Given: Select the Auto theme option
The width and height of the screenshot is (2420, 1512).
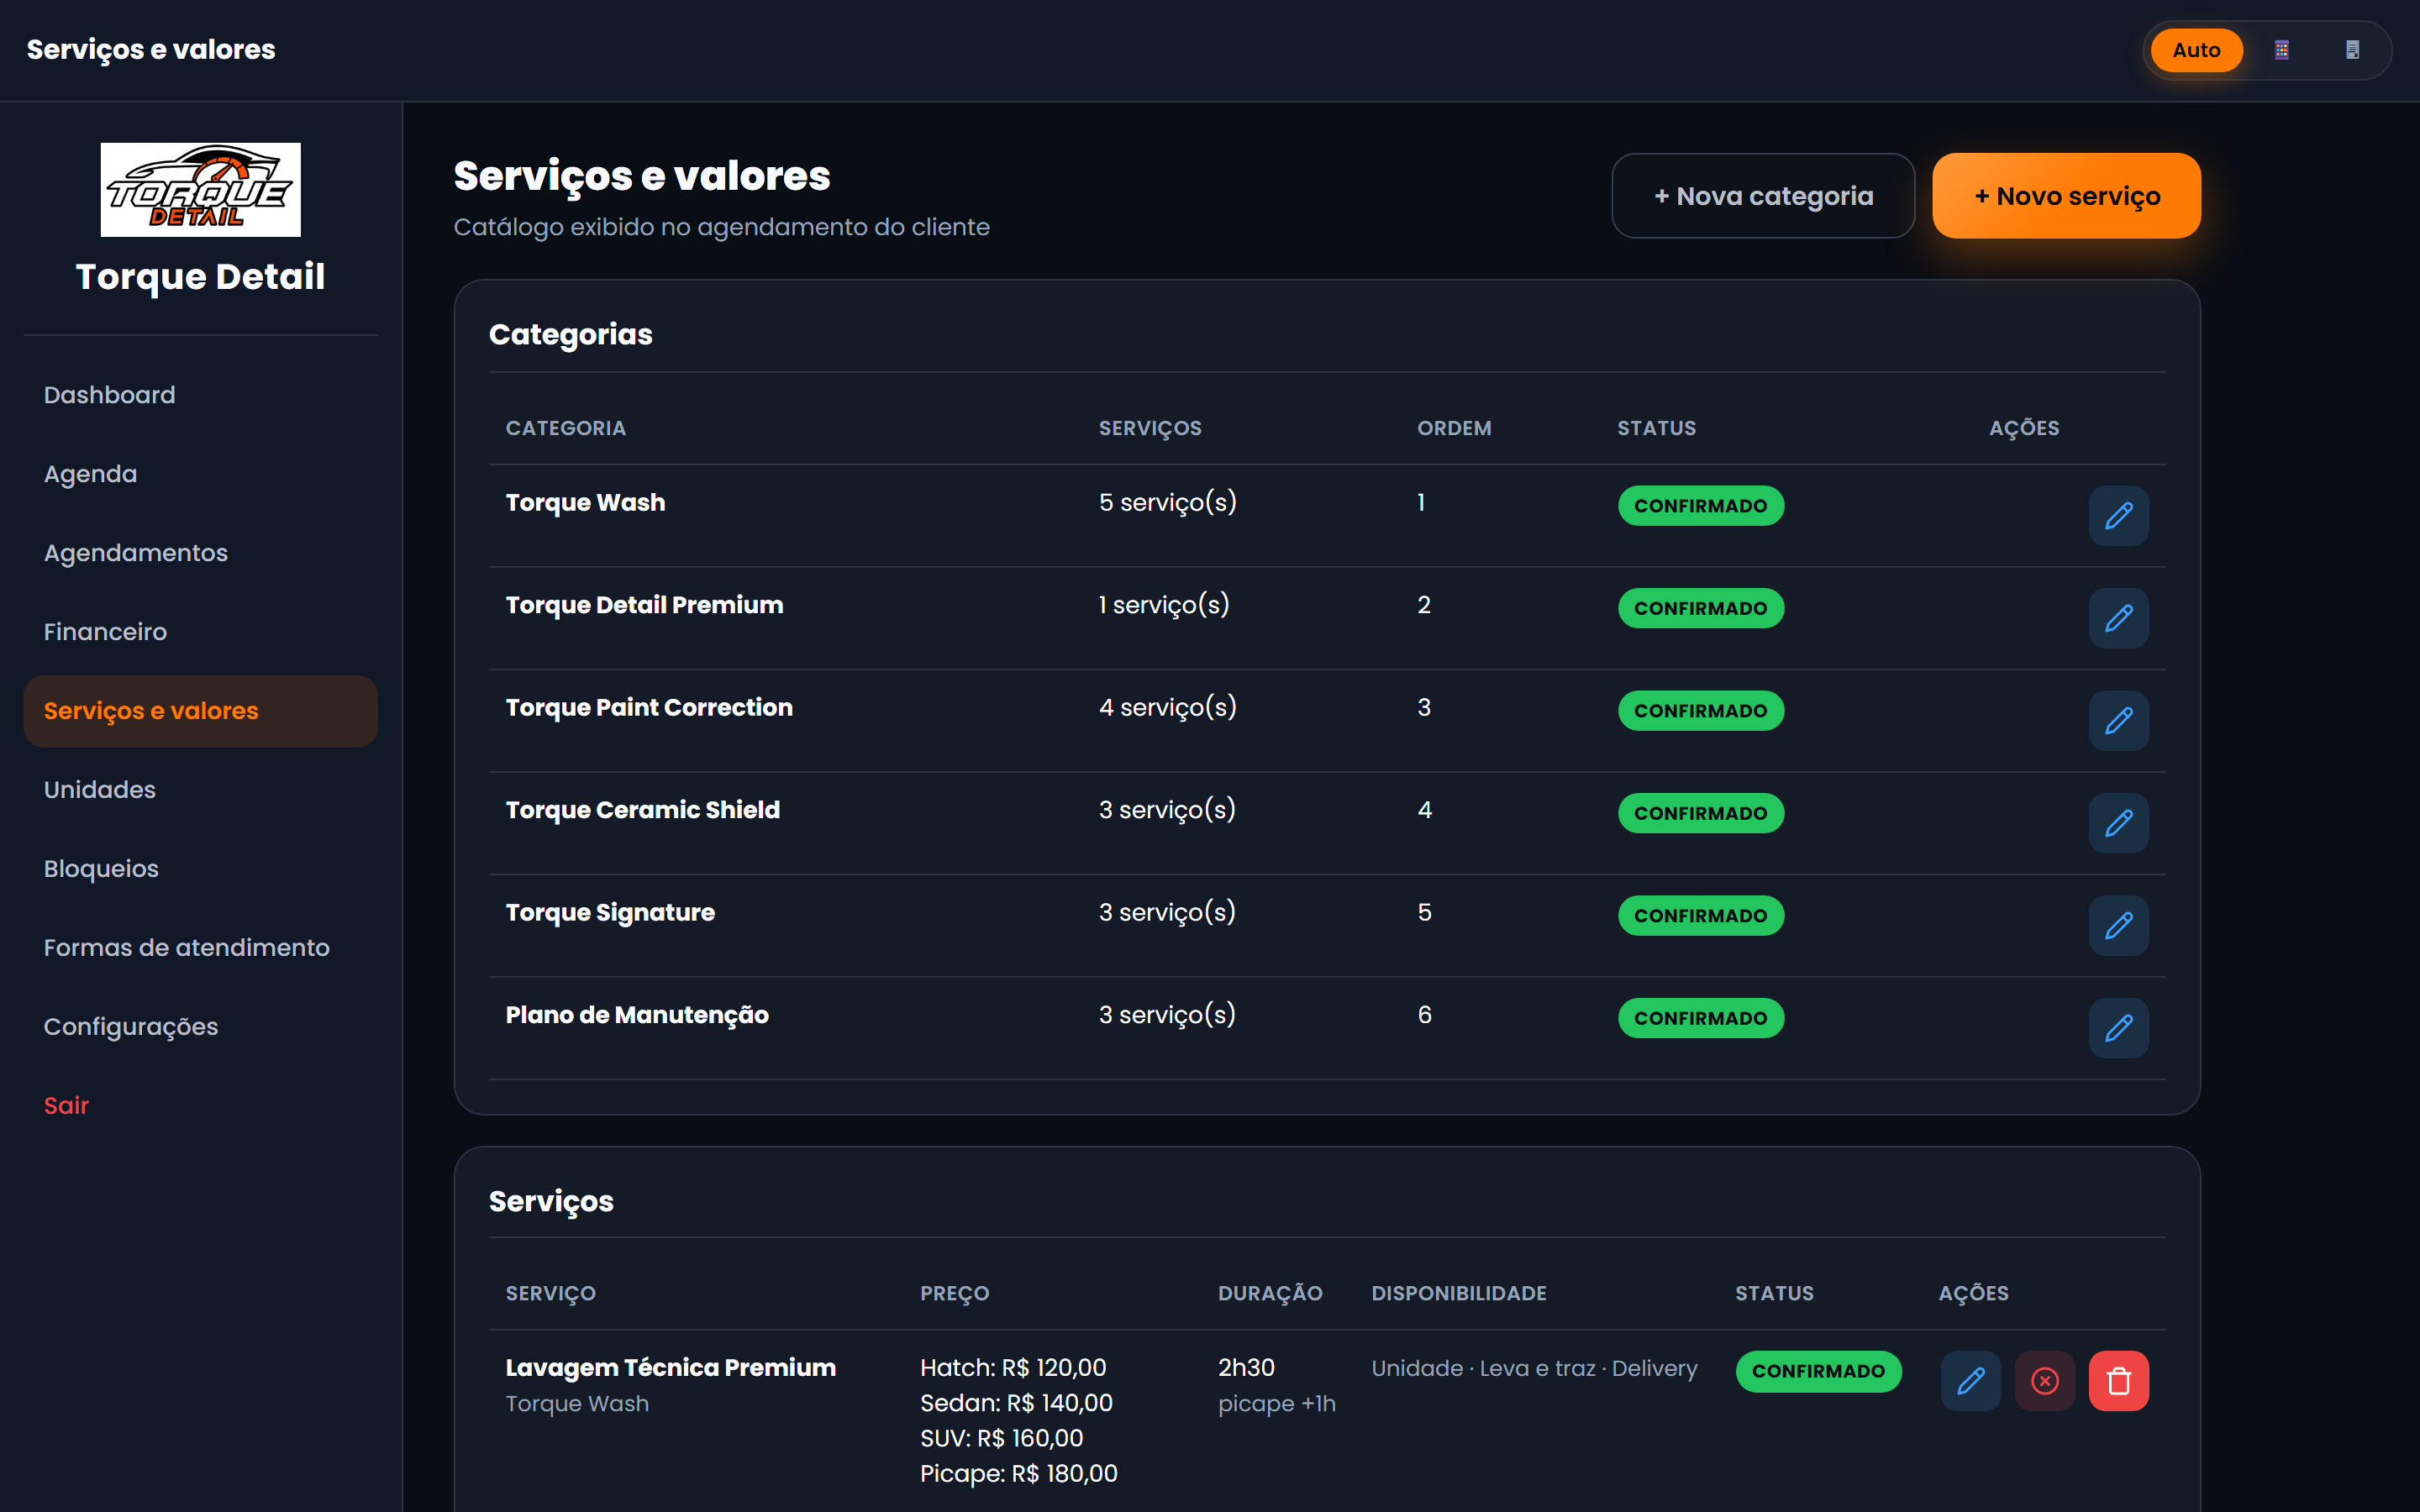Looking at the screenshot, I should point(2196,50).
